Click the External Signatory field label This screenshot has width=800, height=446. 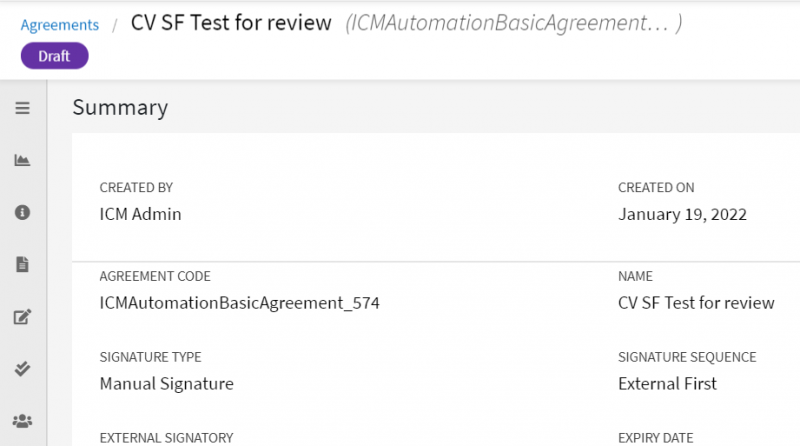click(x=166, y=437)
